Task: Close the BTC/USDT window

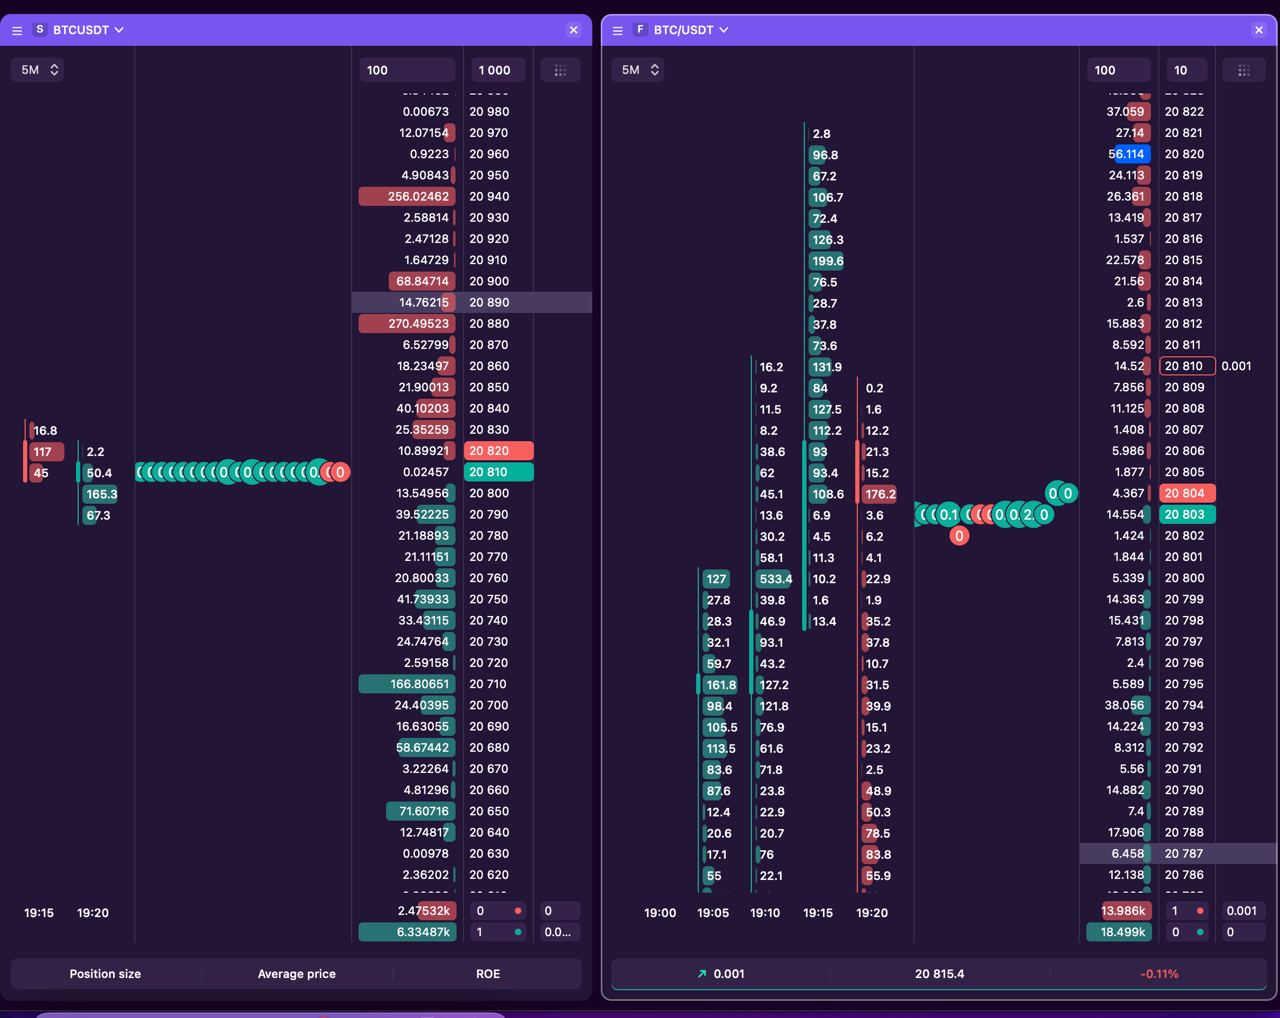Action: point(1259,30)
